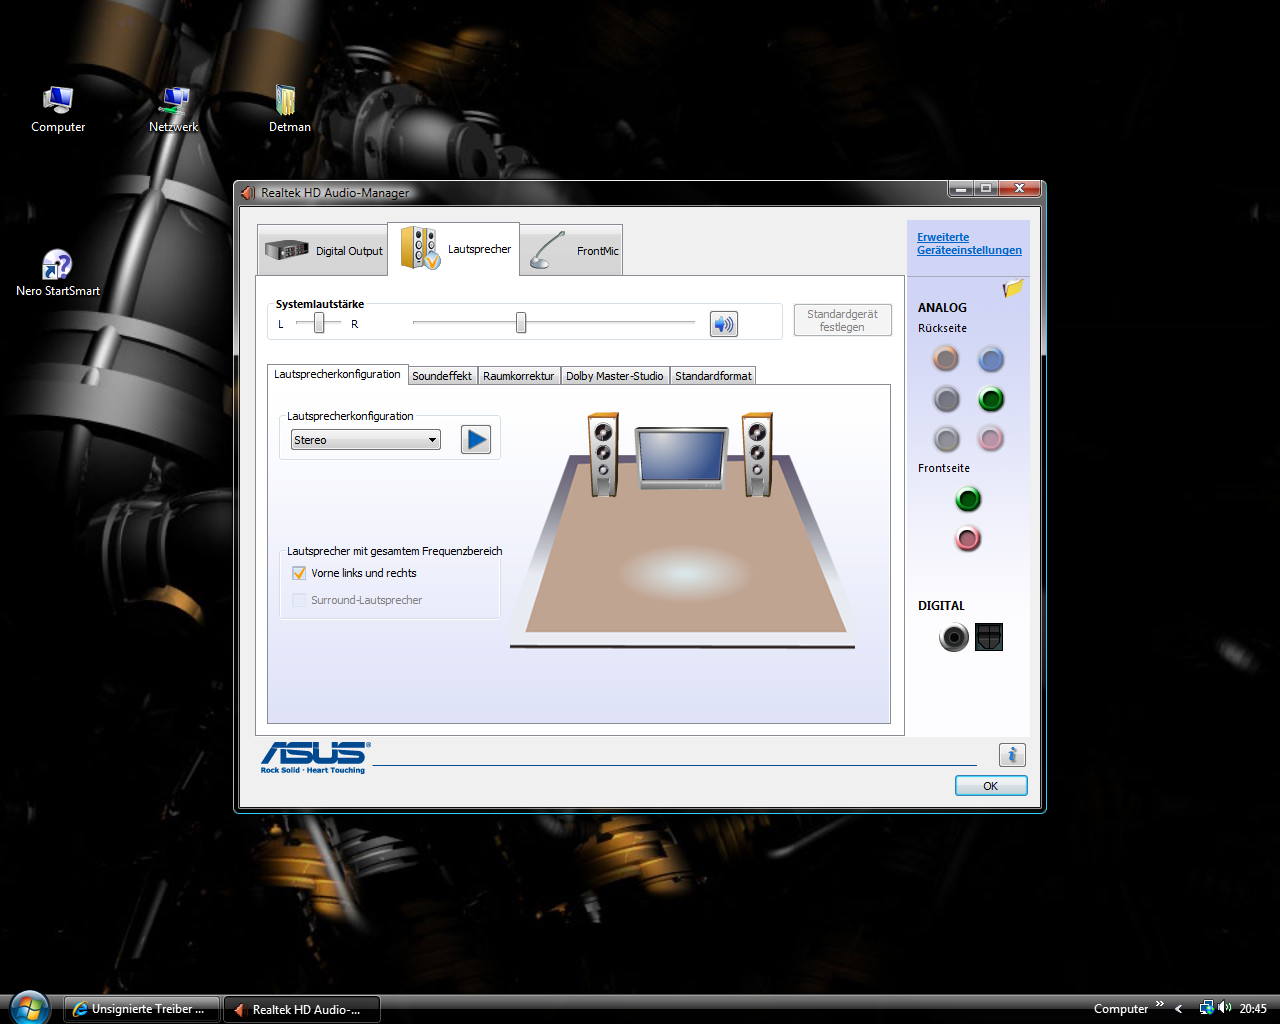
Task: Click the green rear analog jack
Action: tap(991, 399)
